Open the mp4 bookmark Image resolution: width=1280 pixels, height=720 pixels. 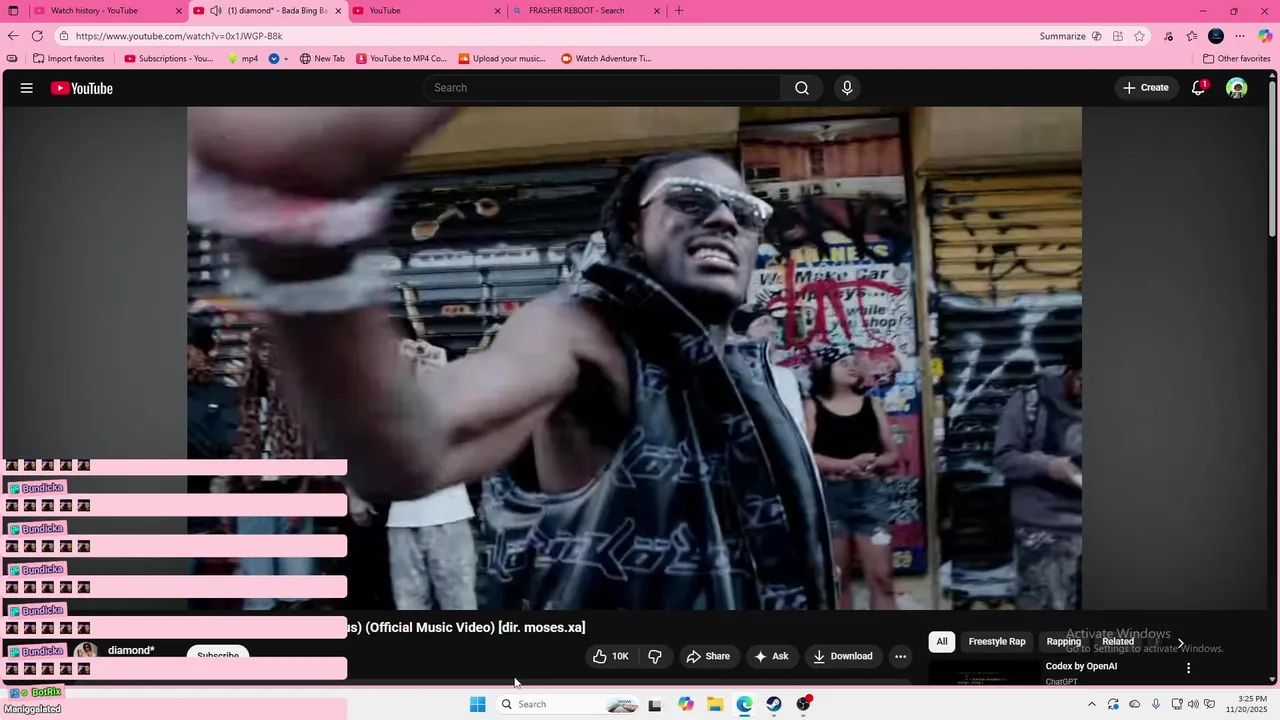point(243,58)
